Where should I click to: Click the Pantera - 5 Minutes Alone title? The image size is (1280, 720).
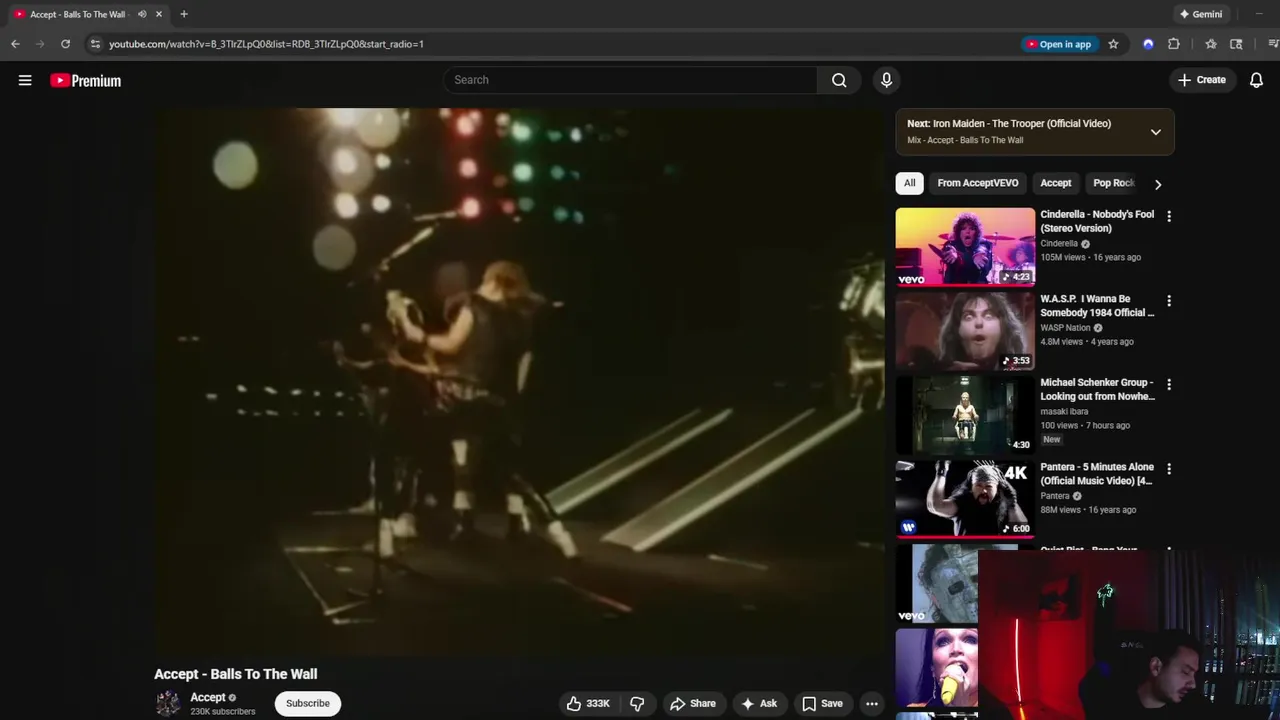tap(1096, 474)
